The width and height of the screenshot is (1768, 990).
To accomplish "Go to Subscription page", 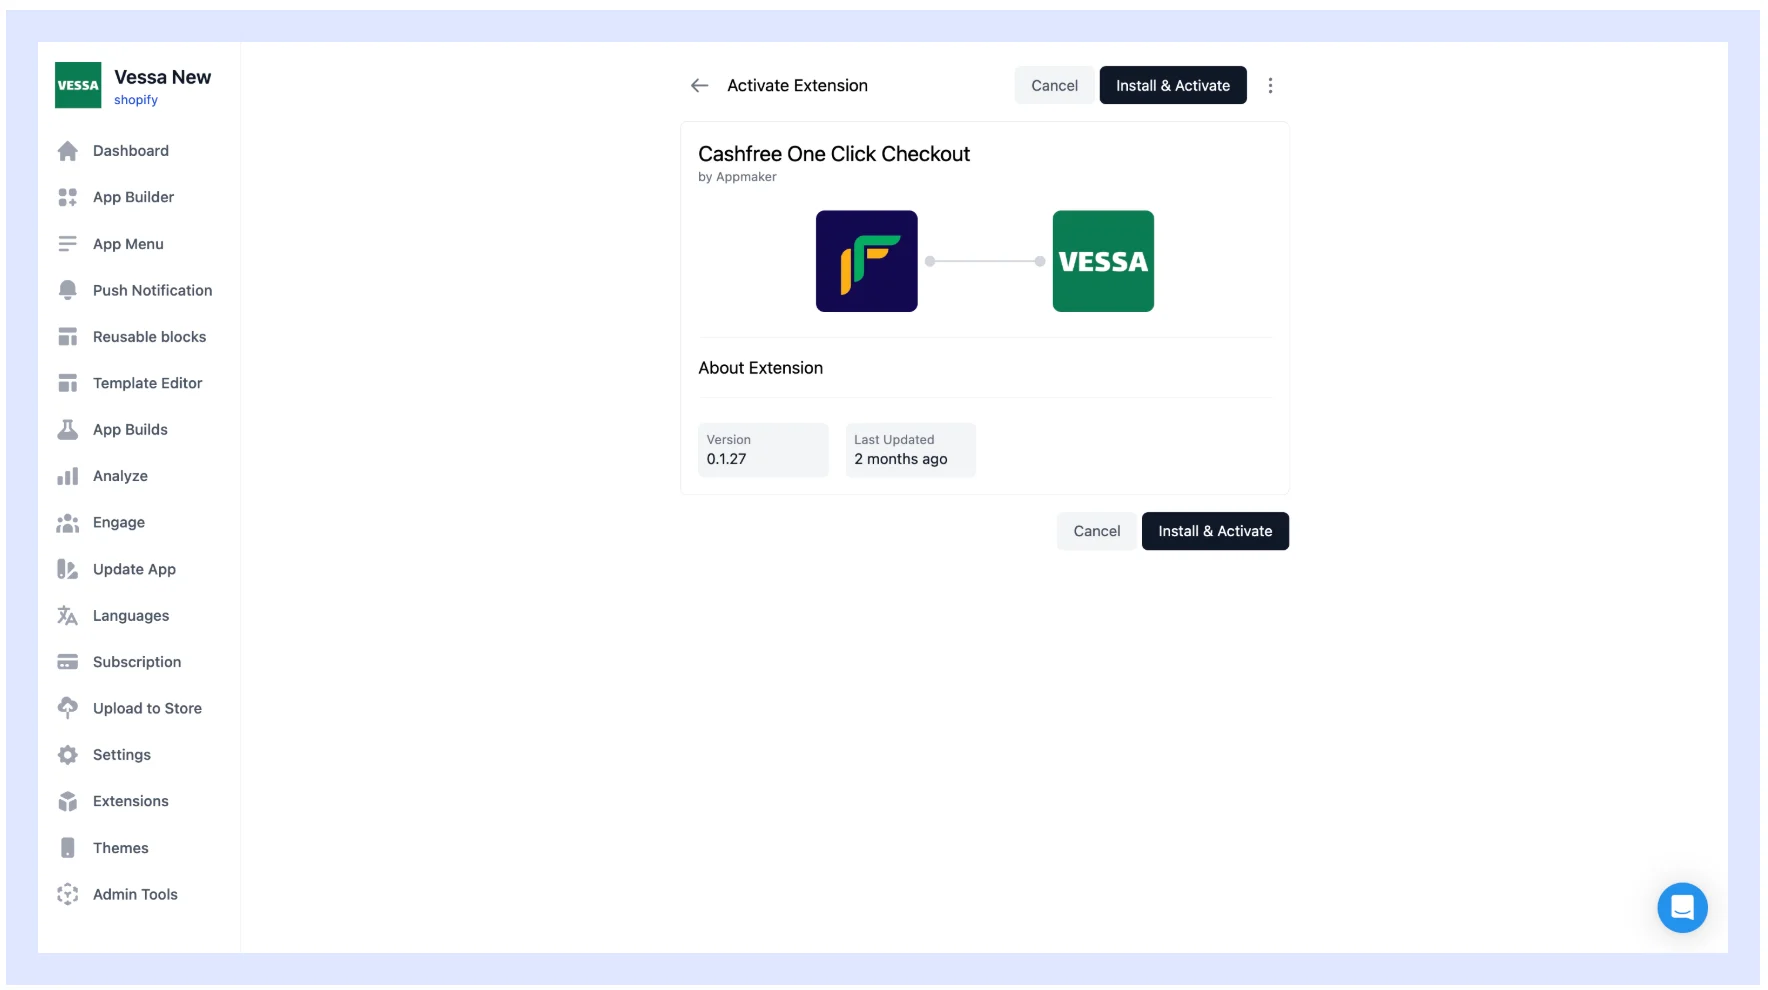I will tap(139, 662).
